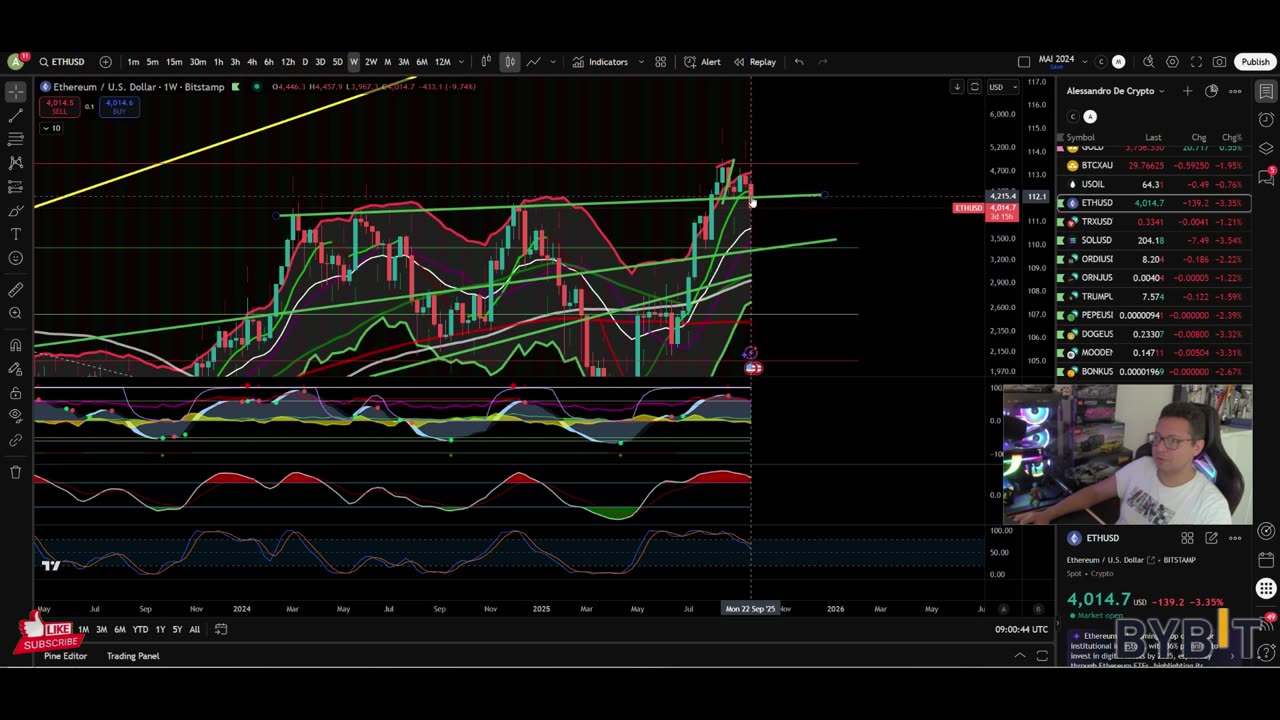Open the go to date calendar icon
Viewport: 1280px width, 720px height.
(221, 630)
